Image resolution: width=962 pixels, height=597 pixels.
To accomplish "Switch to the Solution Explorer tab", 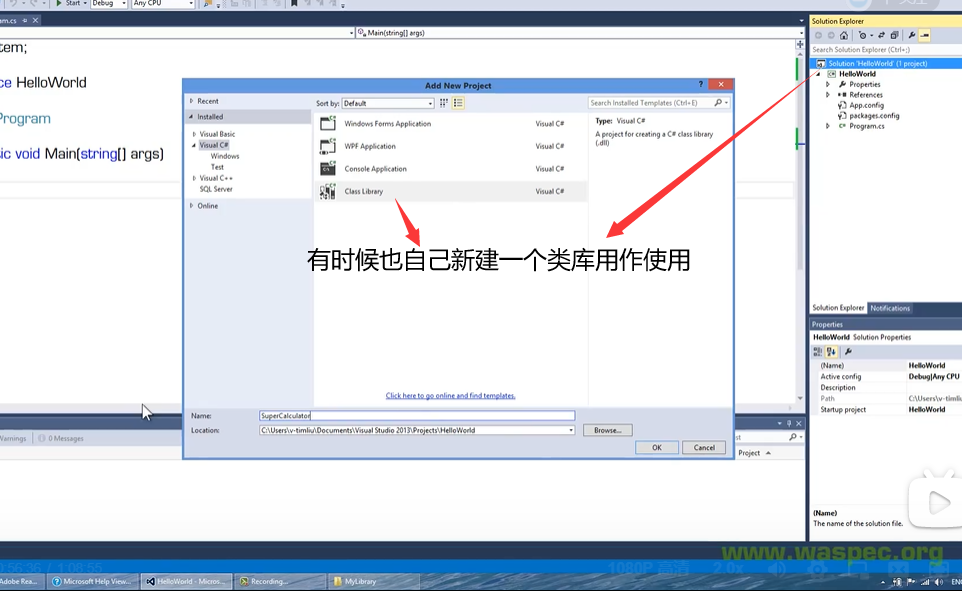I will click(838, 308).
